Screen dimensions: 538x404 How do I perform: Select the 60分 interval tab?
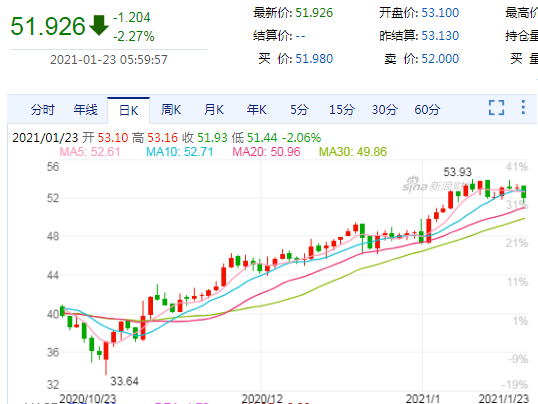coord(427,110)
